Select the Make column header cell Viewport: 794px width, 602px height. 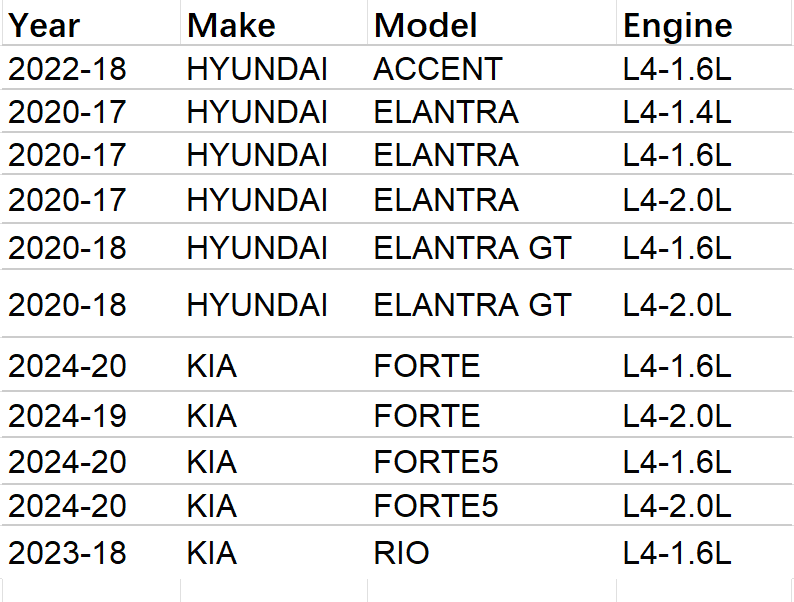(x=231, y=25)
